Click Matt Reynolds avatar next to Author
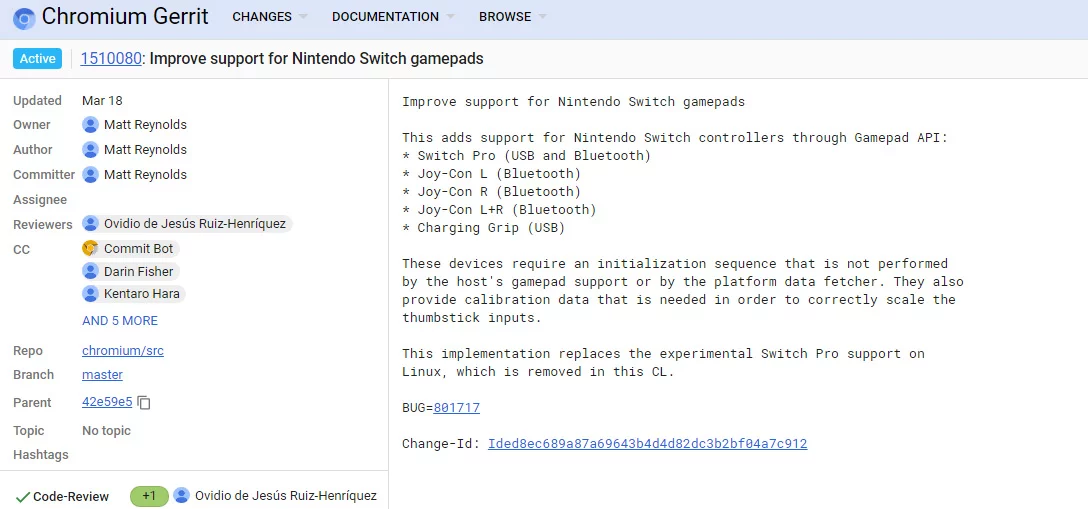Image resolution: width=1088 pixels, height=509 pixels. 90,150
